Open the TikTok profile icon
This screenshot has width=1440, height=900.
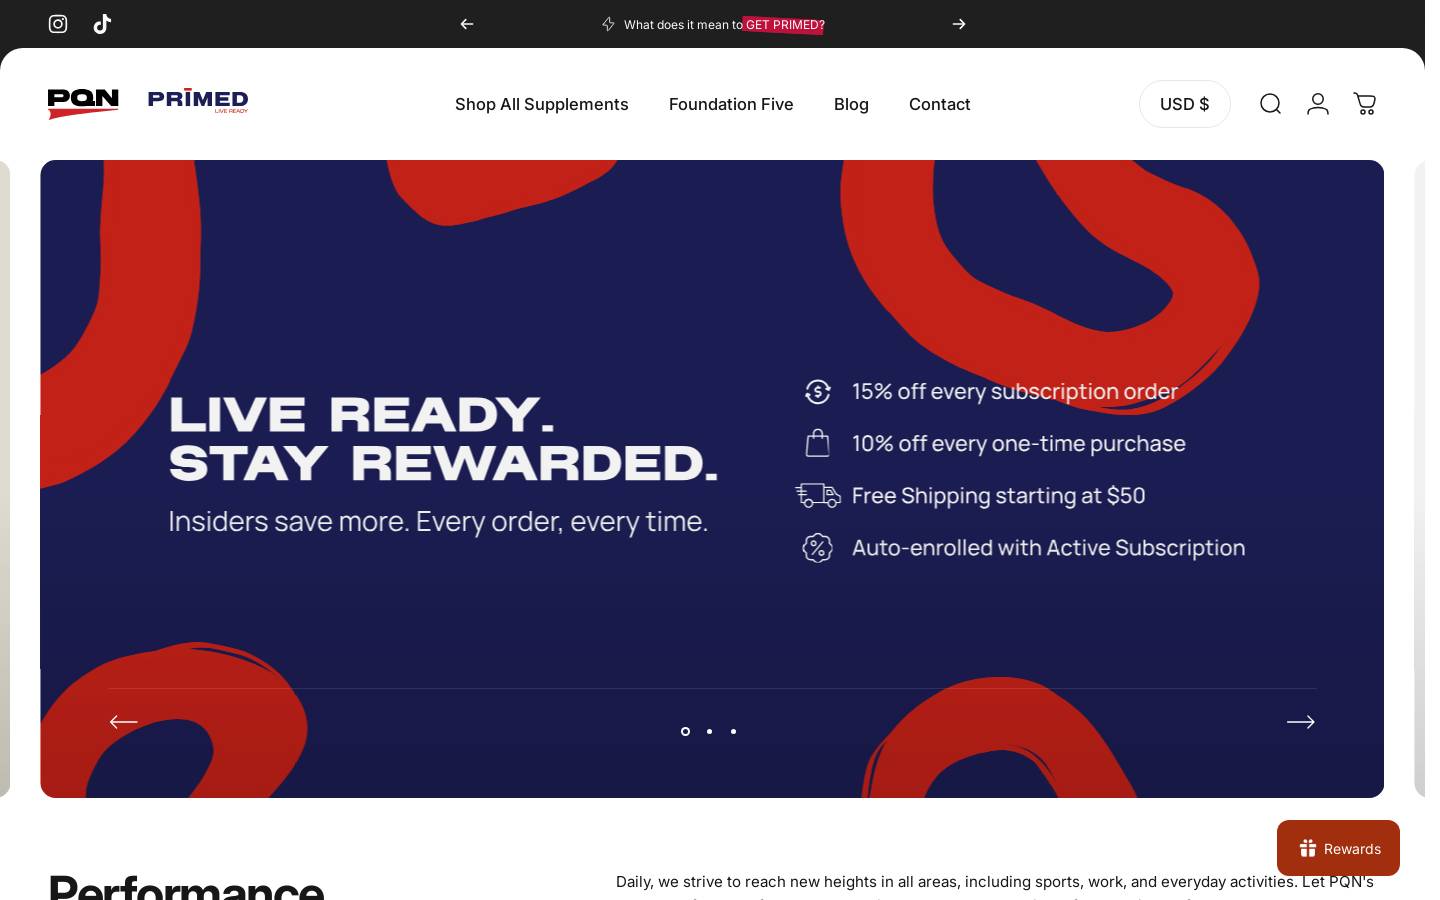tap(102, 24)
